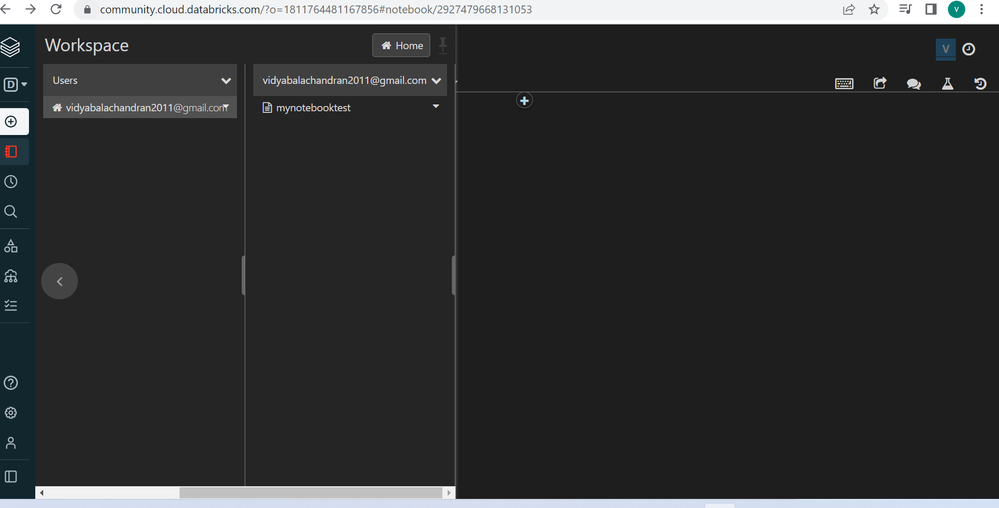Open the revision history icon
This screenshot has height=508, width=999.
(980, 84)
